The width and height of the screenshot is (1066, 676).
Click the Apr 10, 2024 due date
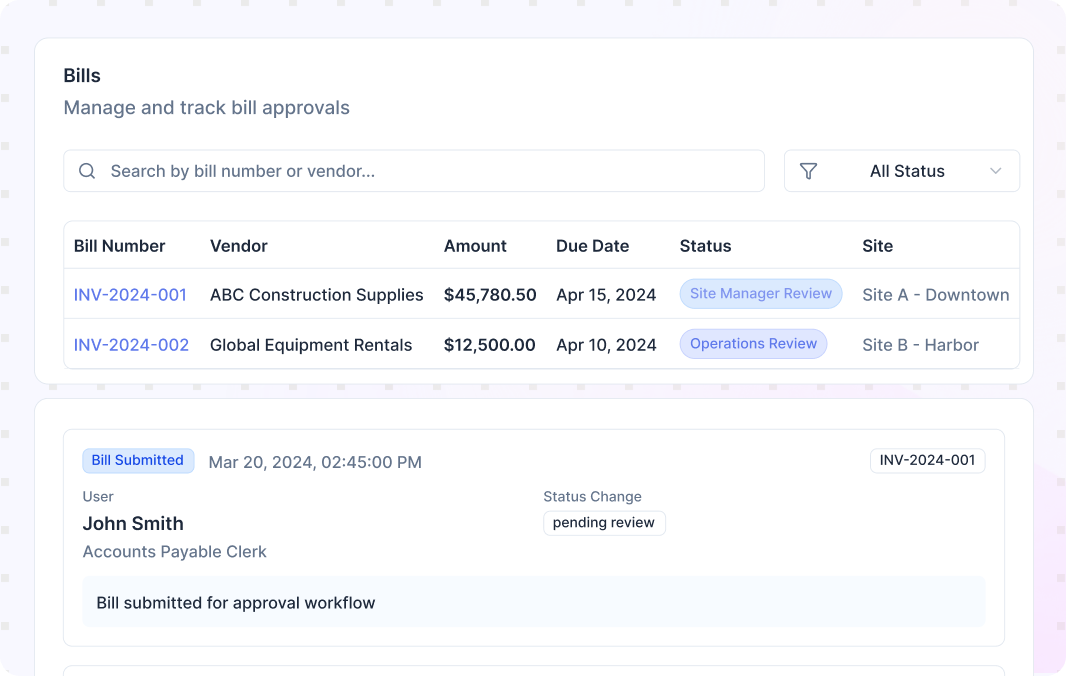pyautogui.click(x=606, y=345)
